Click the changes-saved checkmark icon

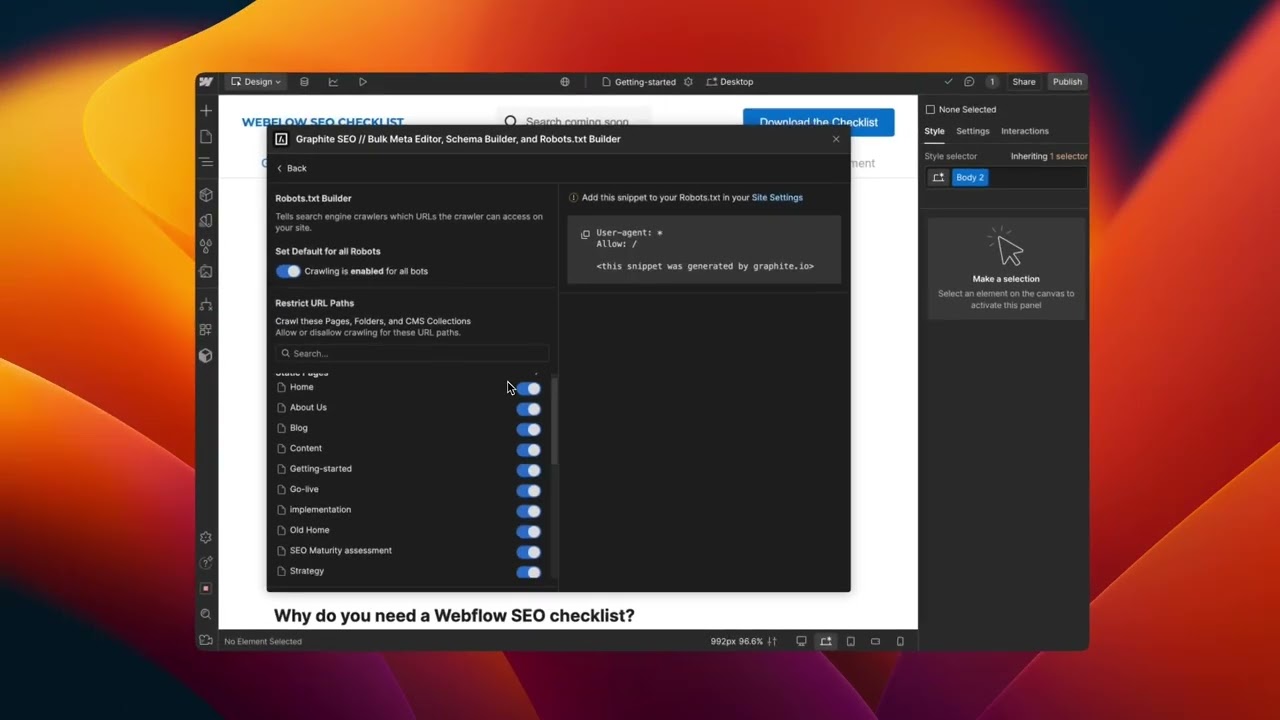coord(949,82)
